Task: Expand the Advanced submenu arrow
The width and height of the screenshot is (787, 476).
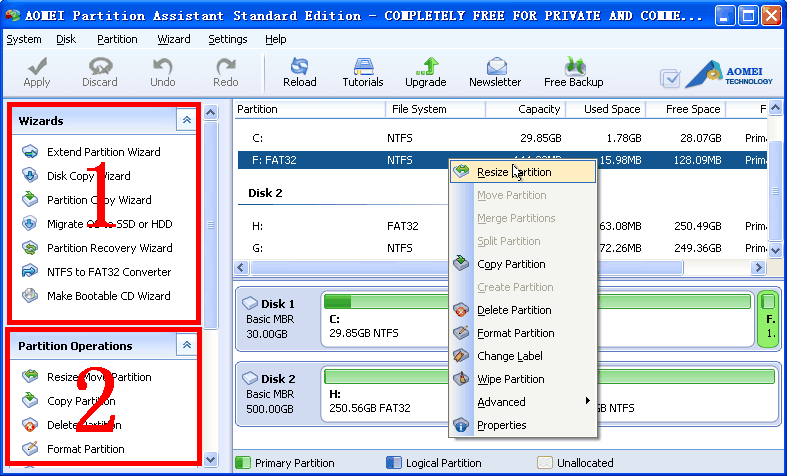Action: point(587,401)
